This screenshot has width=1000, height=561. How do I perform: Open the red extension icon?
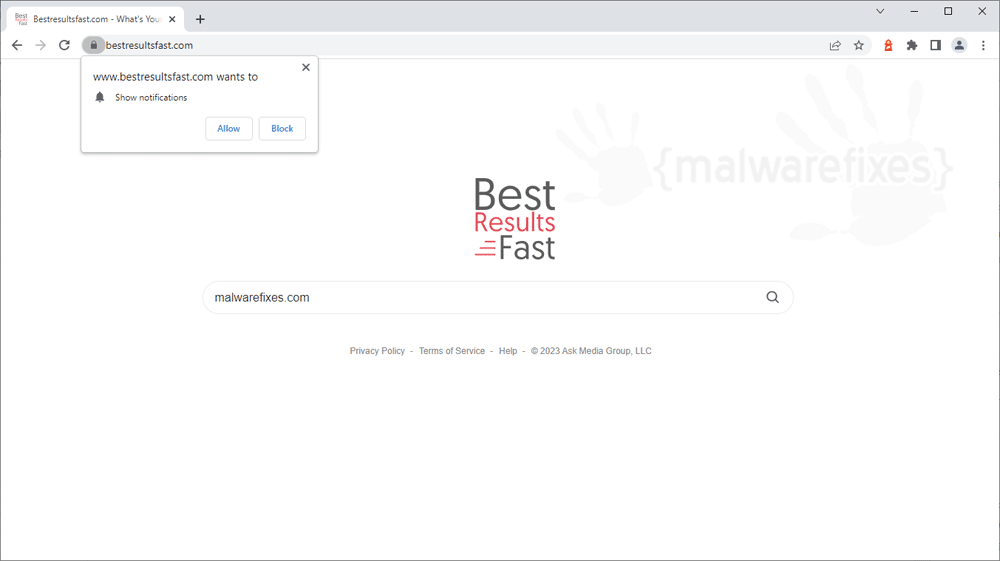pos(888,45)
